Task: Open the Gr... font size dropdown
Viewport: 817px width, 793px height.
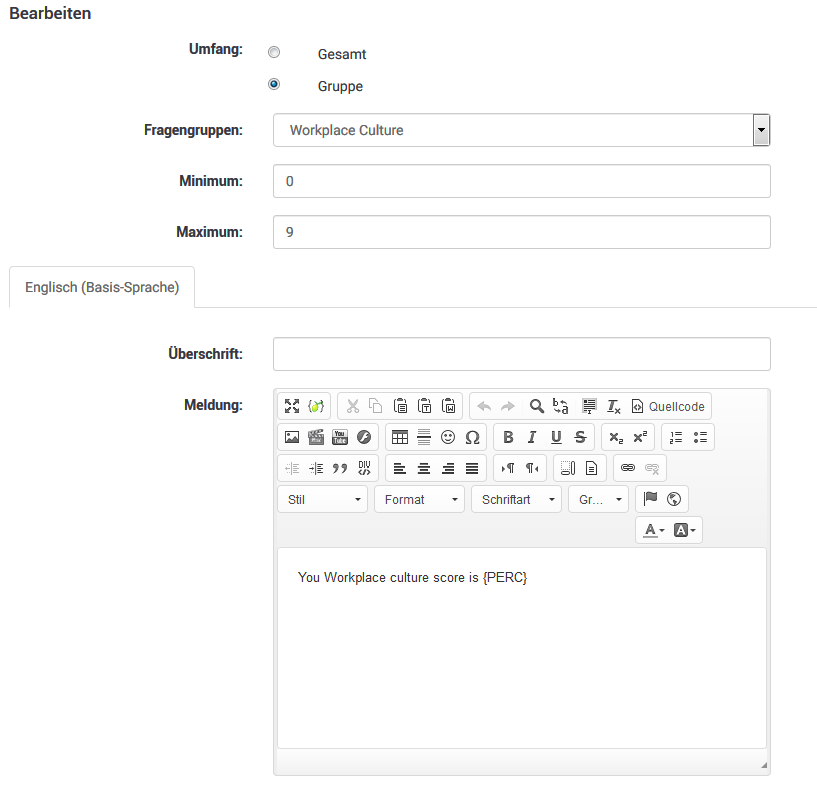Action: [599, 499]
